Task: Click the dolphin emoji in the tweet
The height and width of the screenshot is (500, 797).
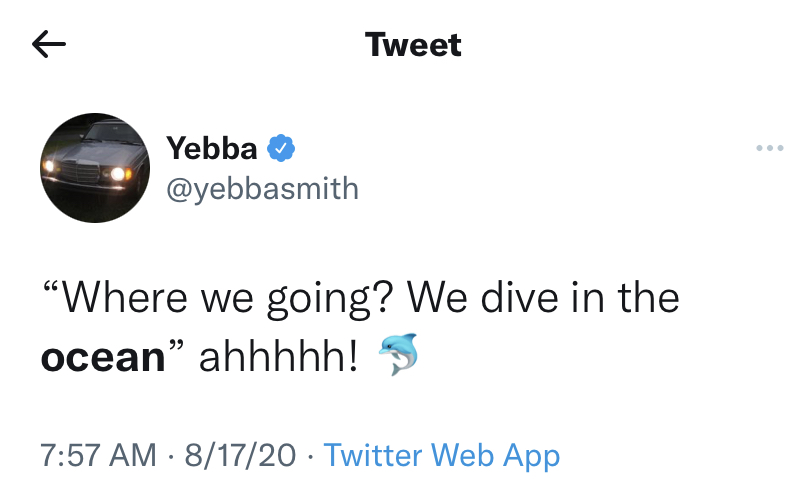Action: click(x=398, y=354)
